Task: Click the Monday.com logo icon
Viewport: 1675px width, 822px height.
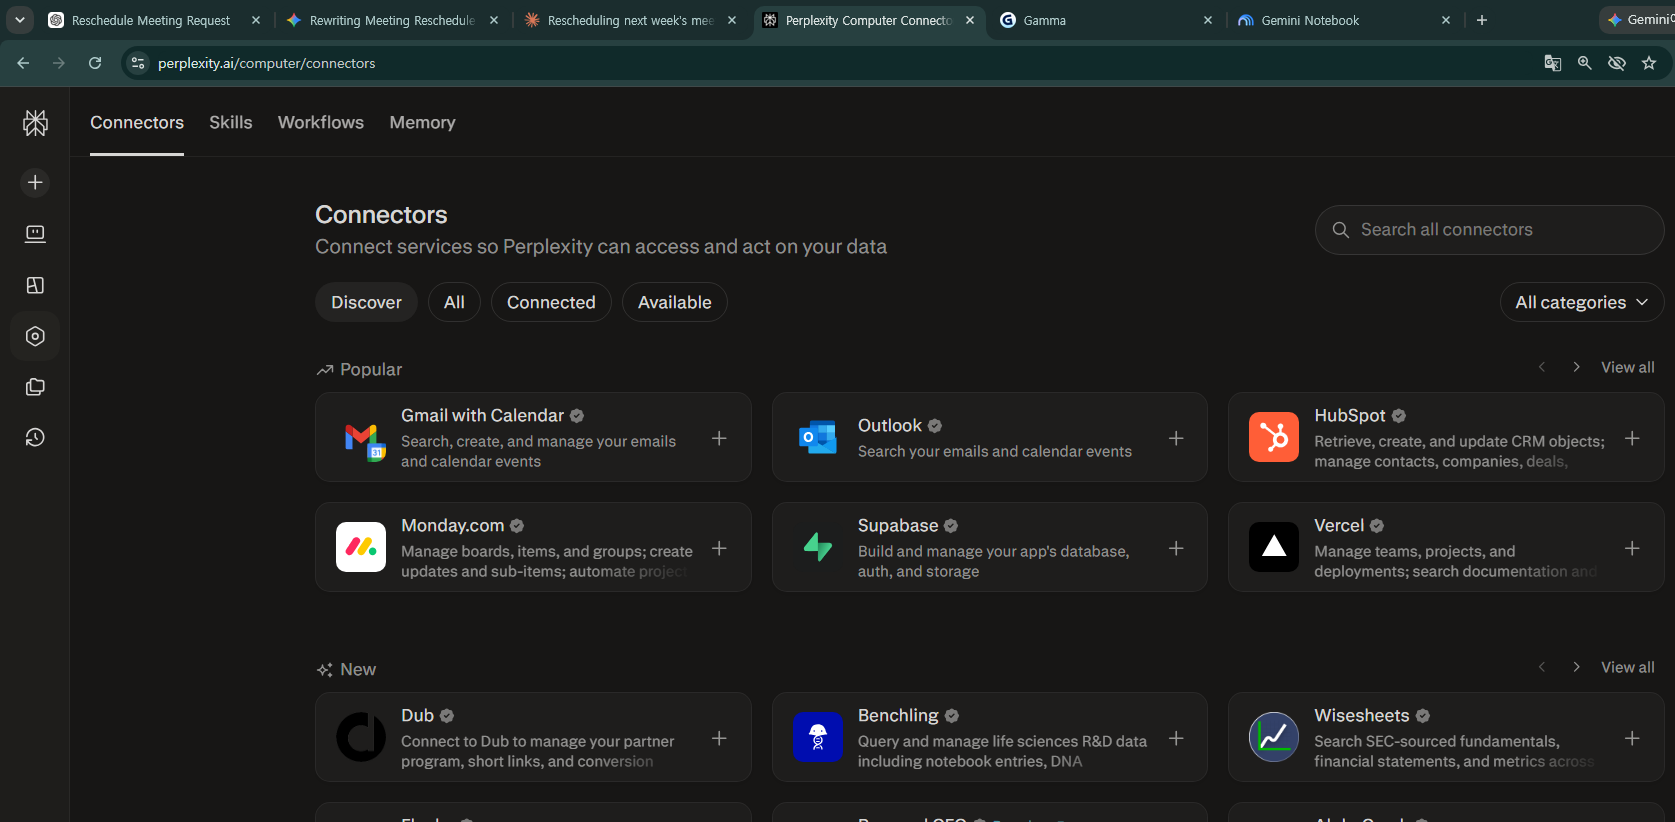Action: tap(361, 547)
